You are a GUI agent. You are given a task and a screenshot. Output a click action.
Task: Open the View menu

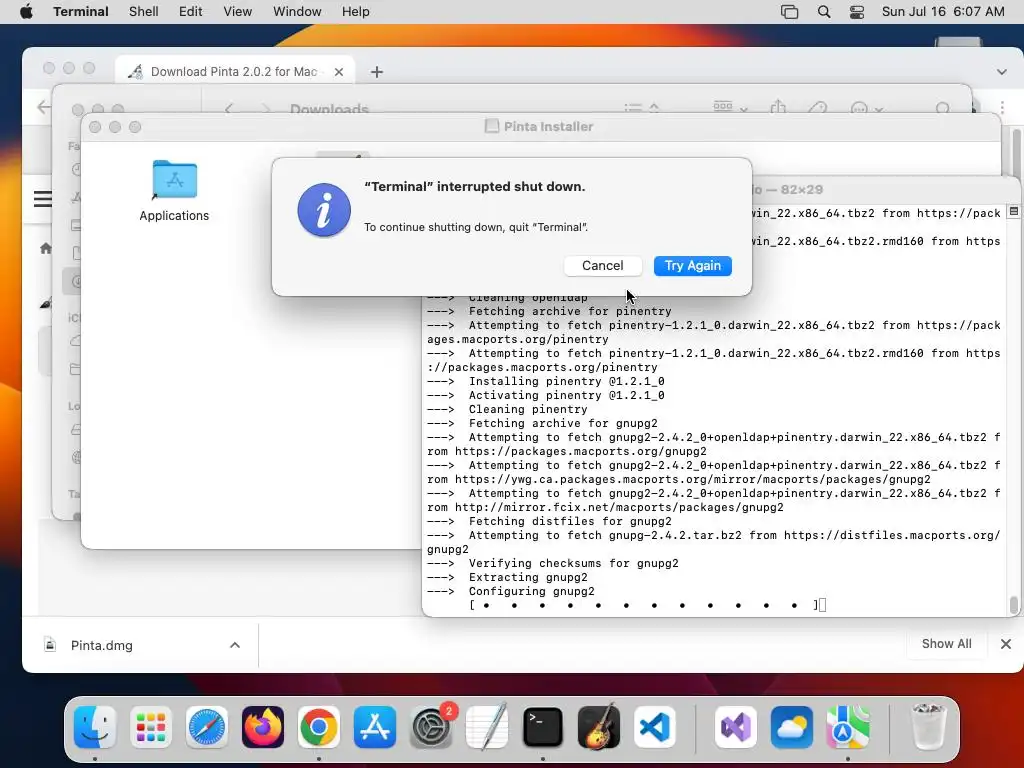tap(237, 12)
